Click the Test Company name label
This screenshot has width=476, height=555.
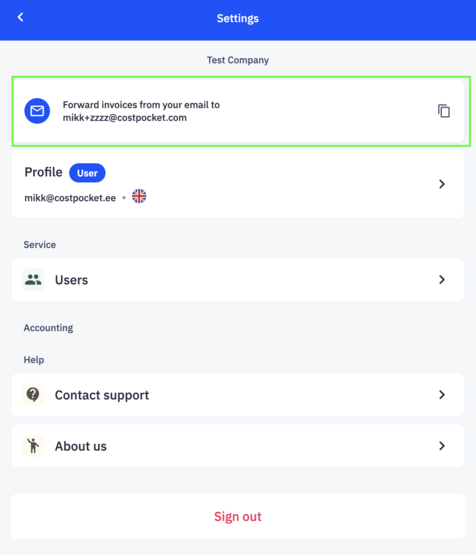pyautogui.click(x=238, y=60)
